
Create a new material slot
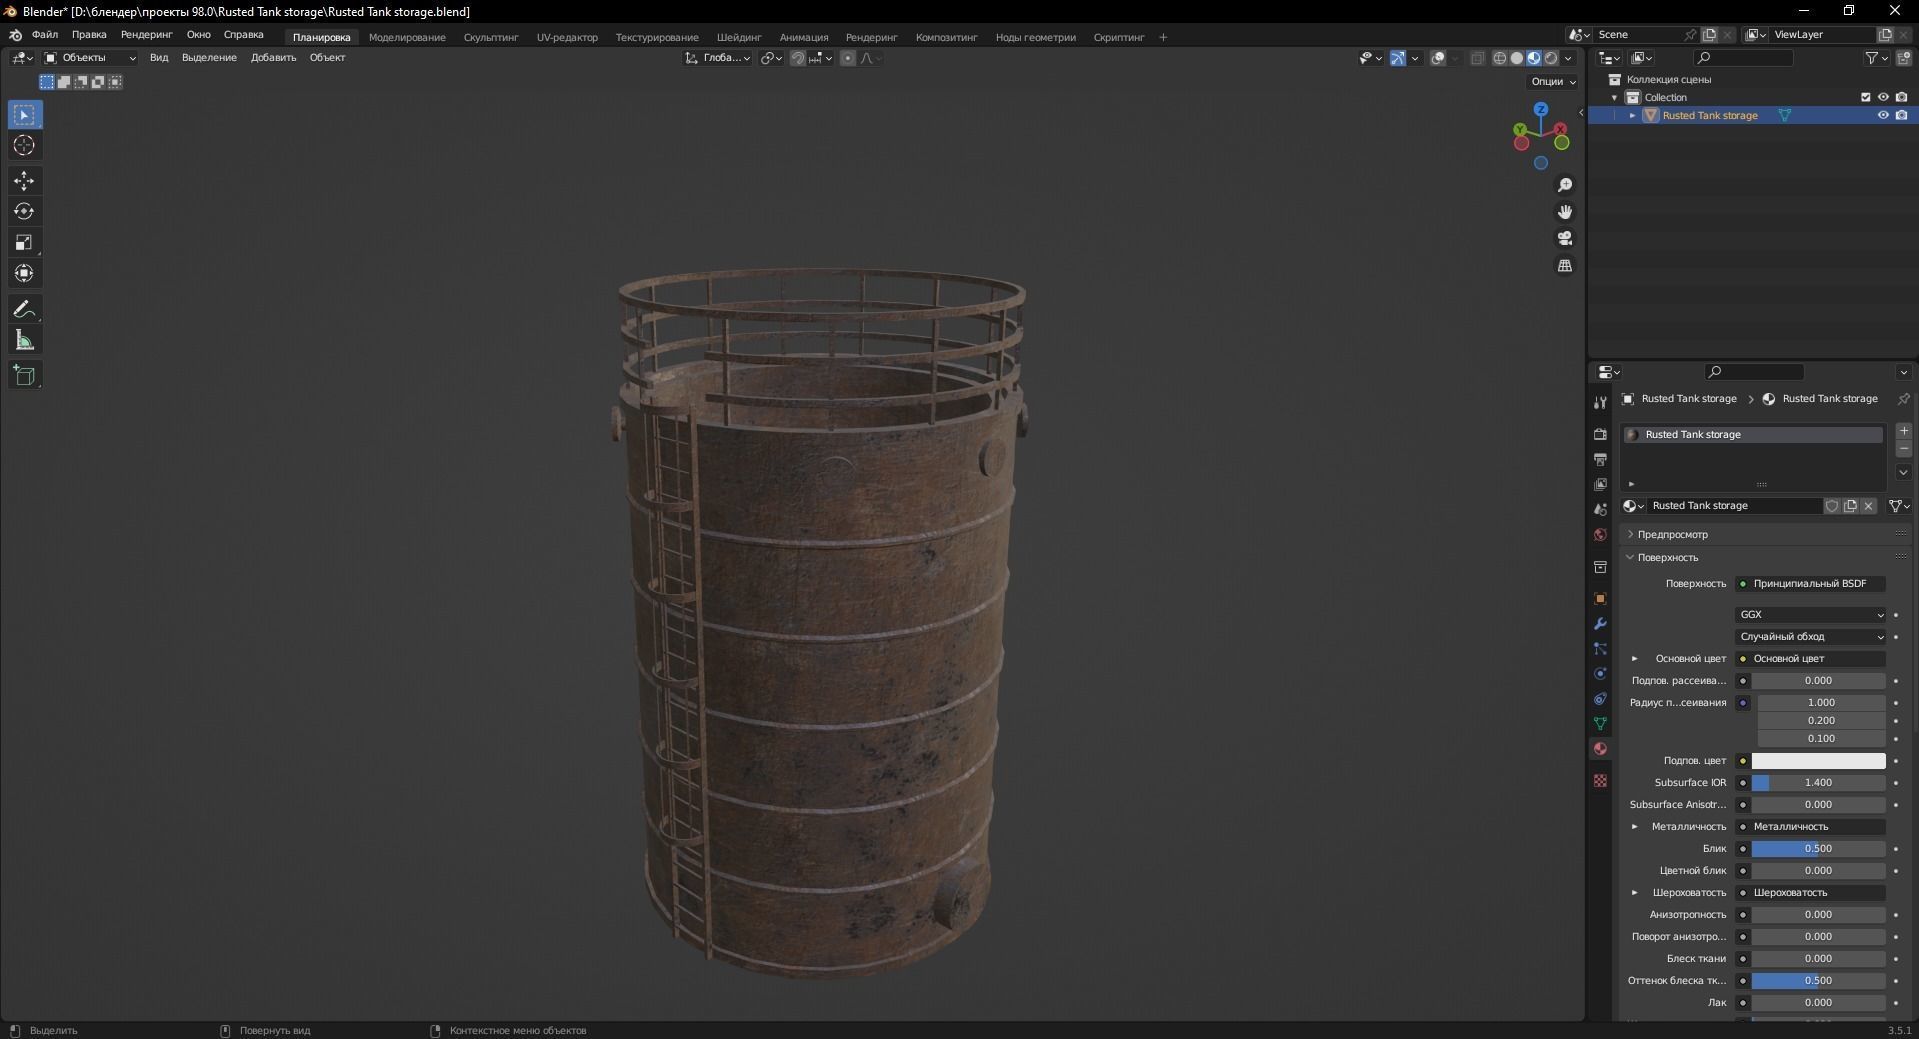[1904, 431]
